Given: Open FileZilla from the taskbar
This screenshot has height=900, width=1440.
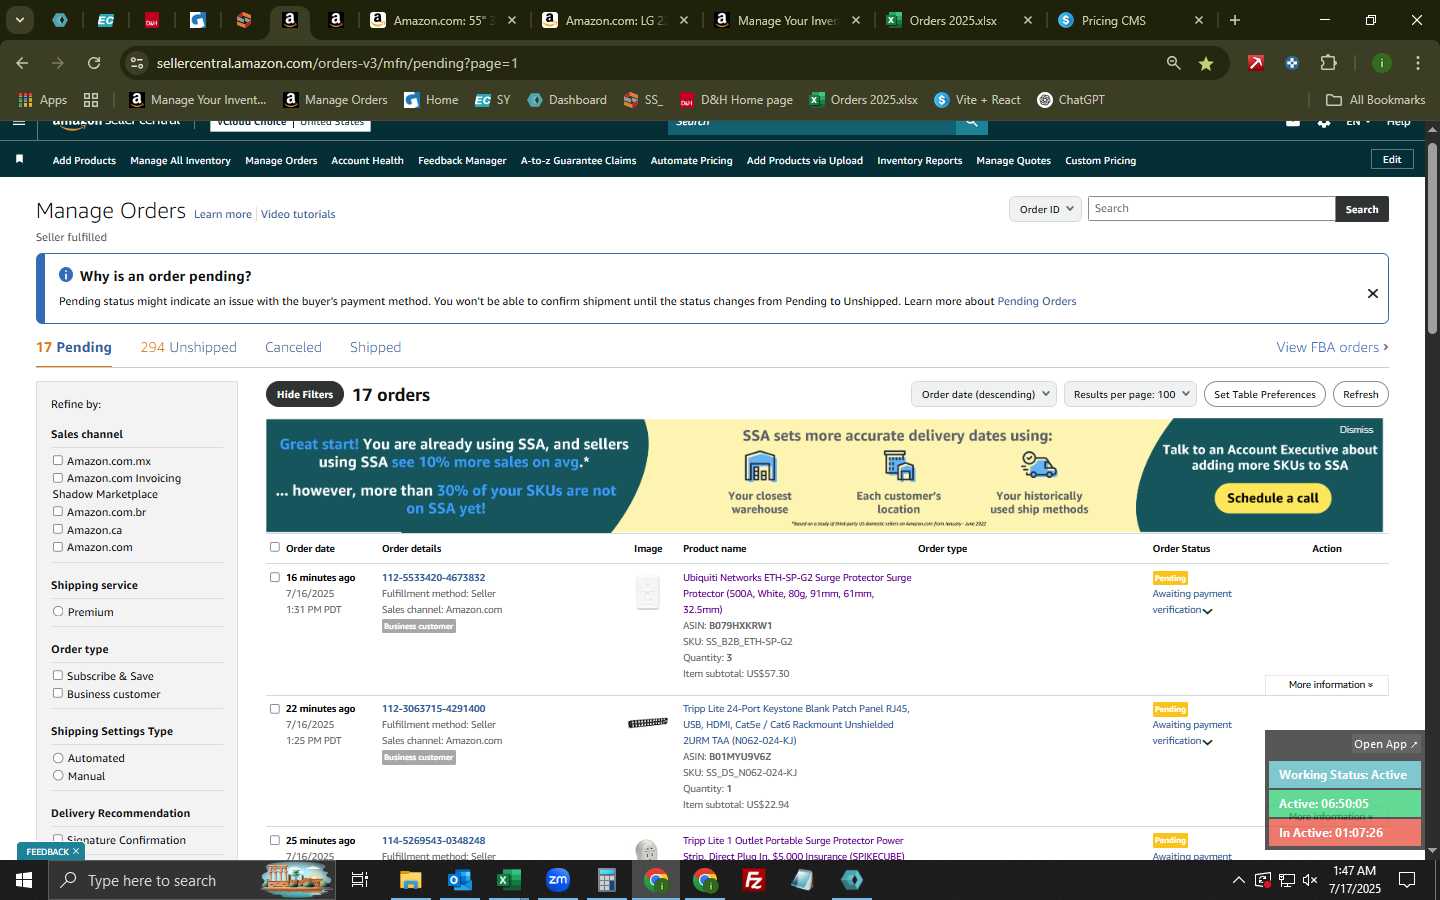Looking at the screenshot, I should [x=754, y=880].
